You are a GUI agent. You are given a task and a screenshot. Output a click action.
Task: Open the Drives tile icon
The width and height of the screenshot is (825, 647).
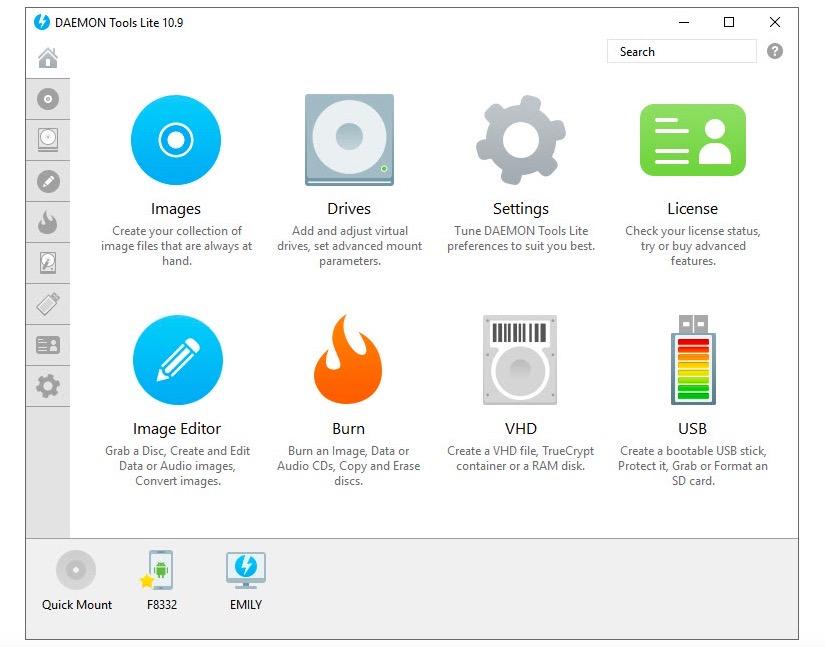click(x=349, y=141)
